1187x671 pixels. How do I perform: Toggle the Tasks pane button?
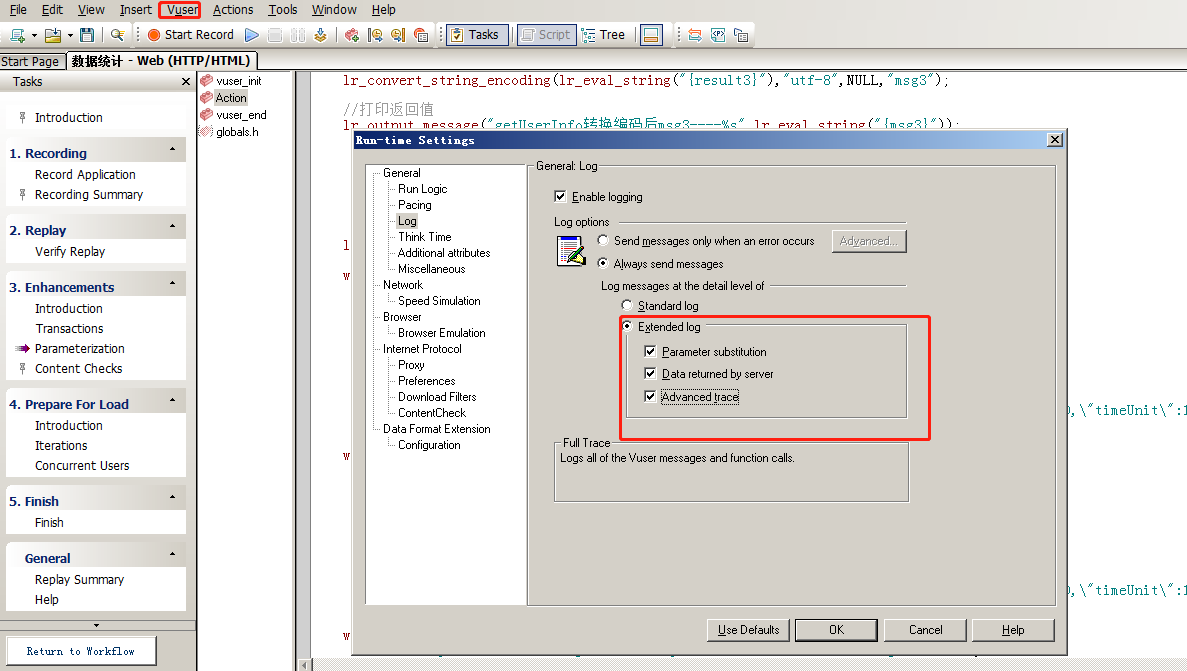[477, 33]
